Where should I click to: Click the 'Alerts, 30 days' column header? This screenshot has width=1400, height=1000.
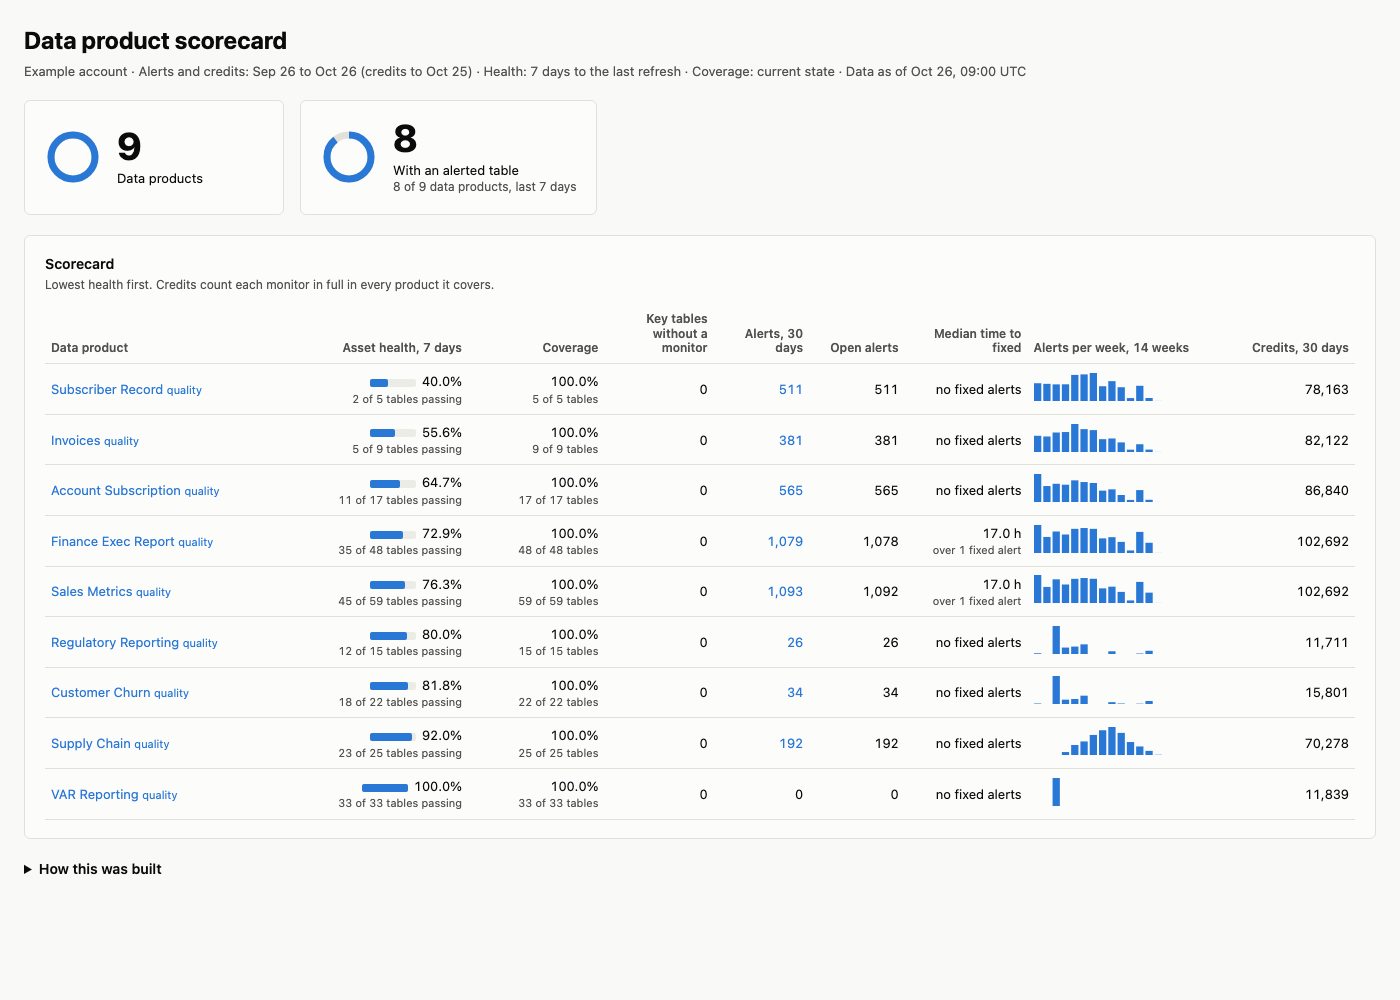(x=774, y=341)
